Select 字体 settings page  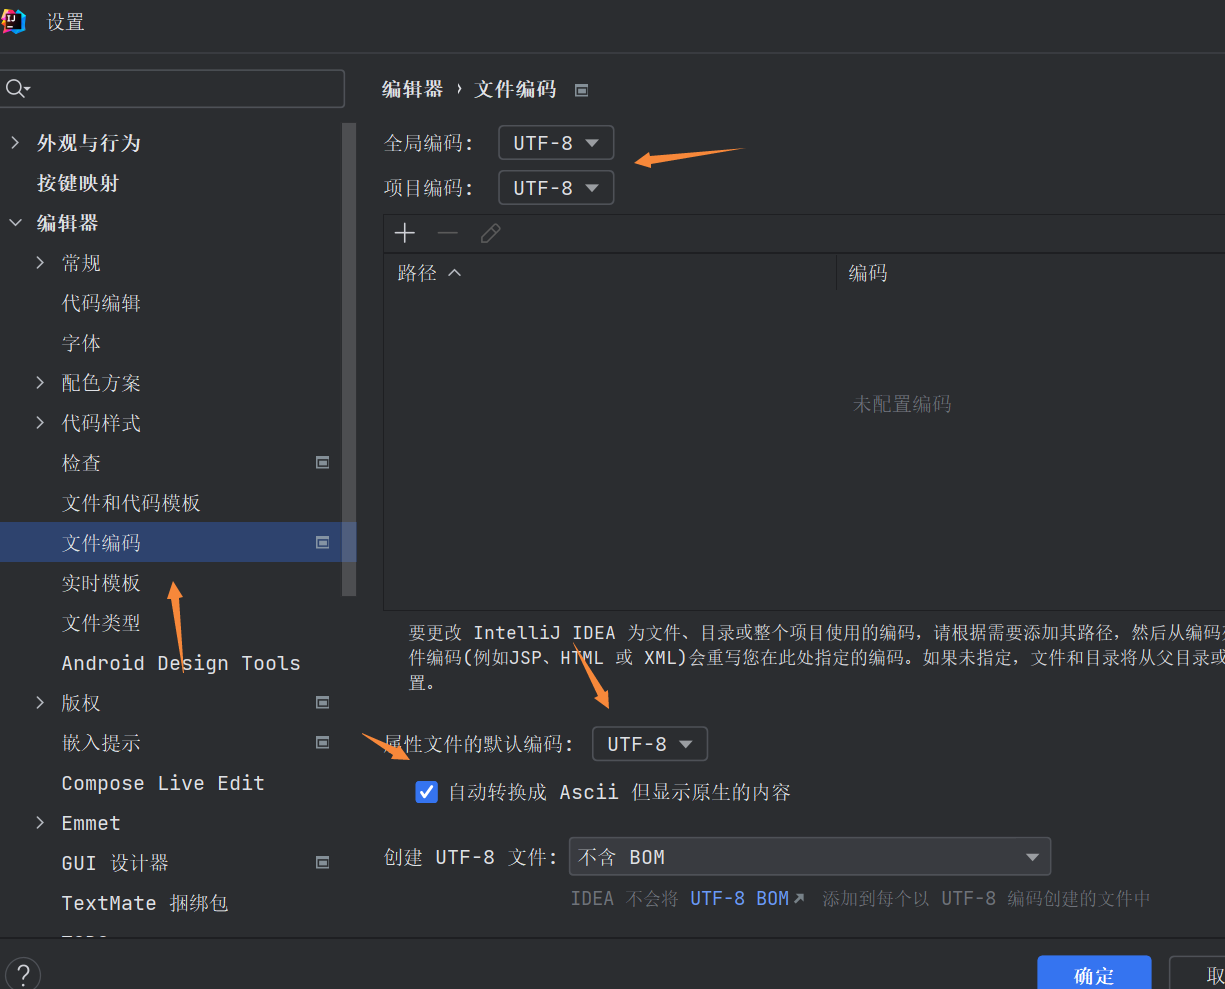(81, 343)
